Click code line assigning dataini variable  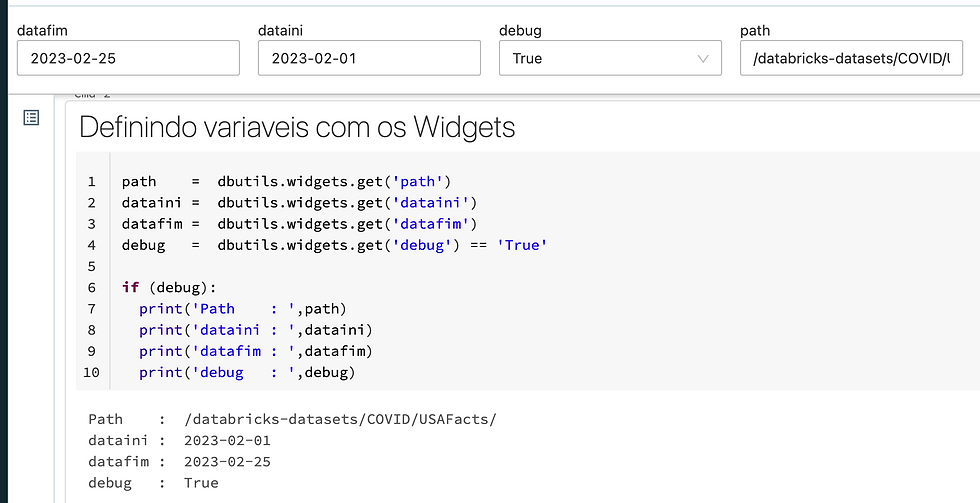tap(299, 202)
